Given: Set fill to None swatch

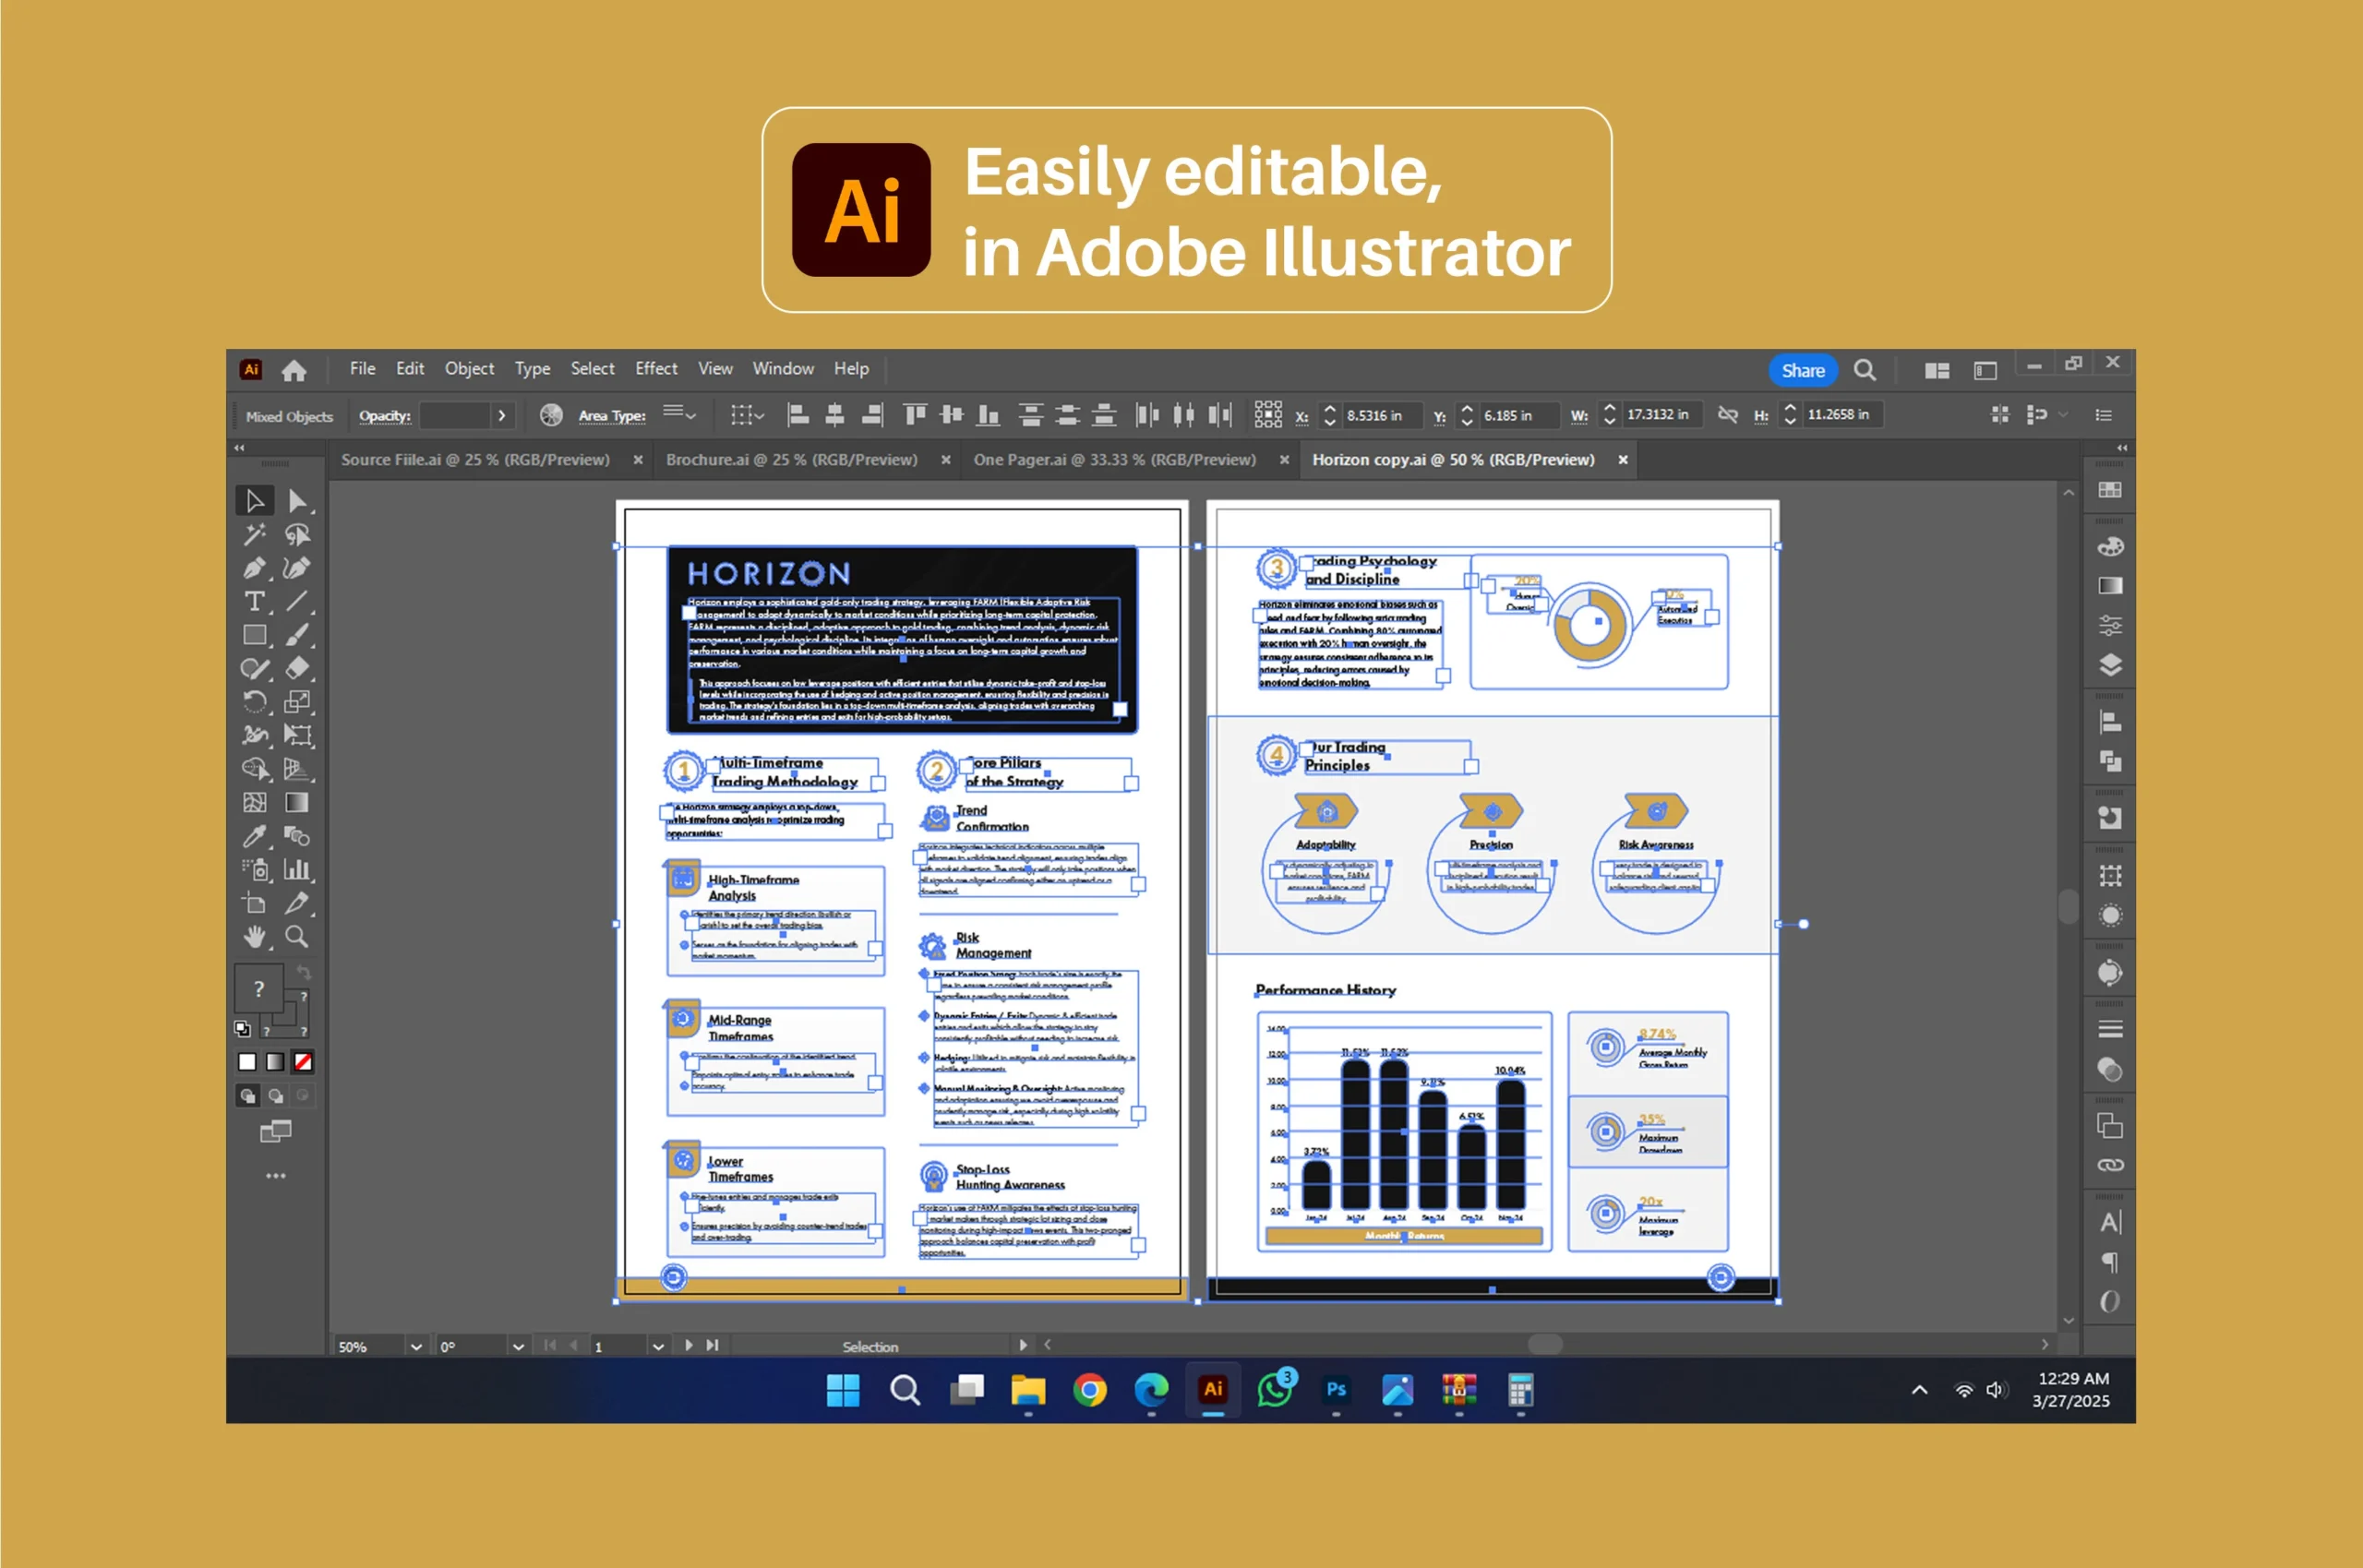Looking at the screenshot, I should (x=303, y=1062).
